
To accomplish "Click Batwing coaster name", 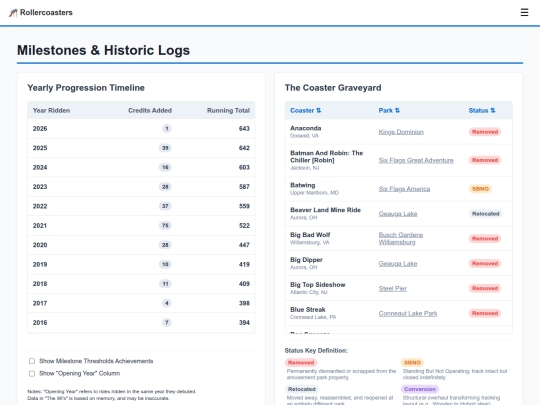I will pos(302,185).
